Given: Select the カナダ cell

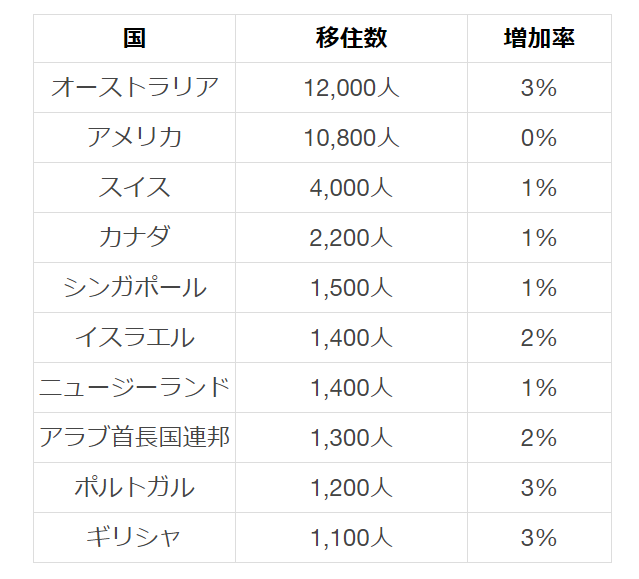Looking at the screenshot, I should (135, 238).
